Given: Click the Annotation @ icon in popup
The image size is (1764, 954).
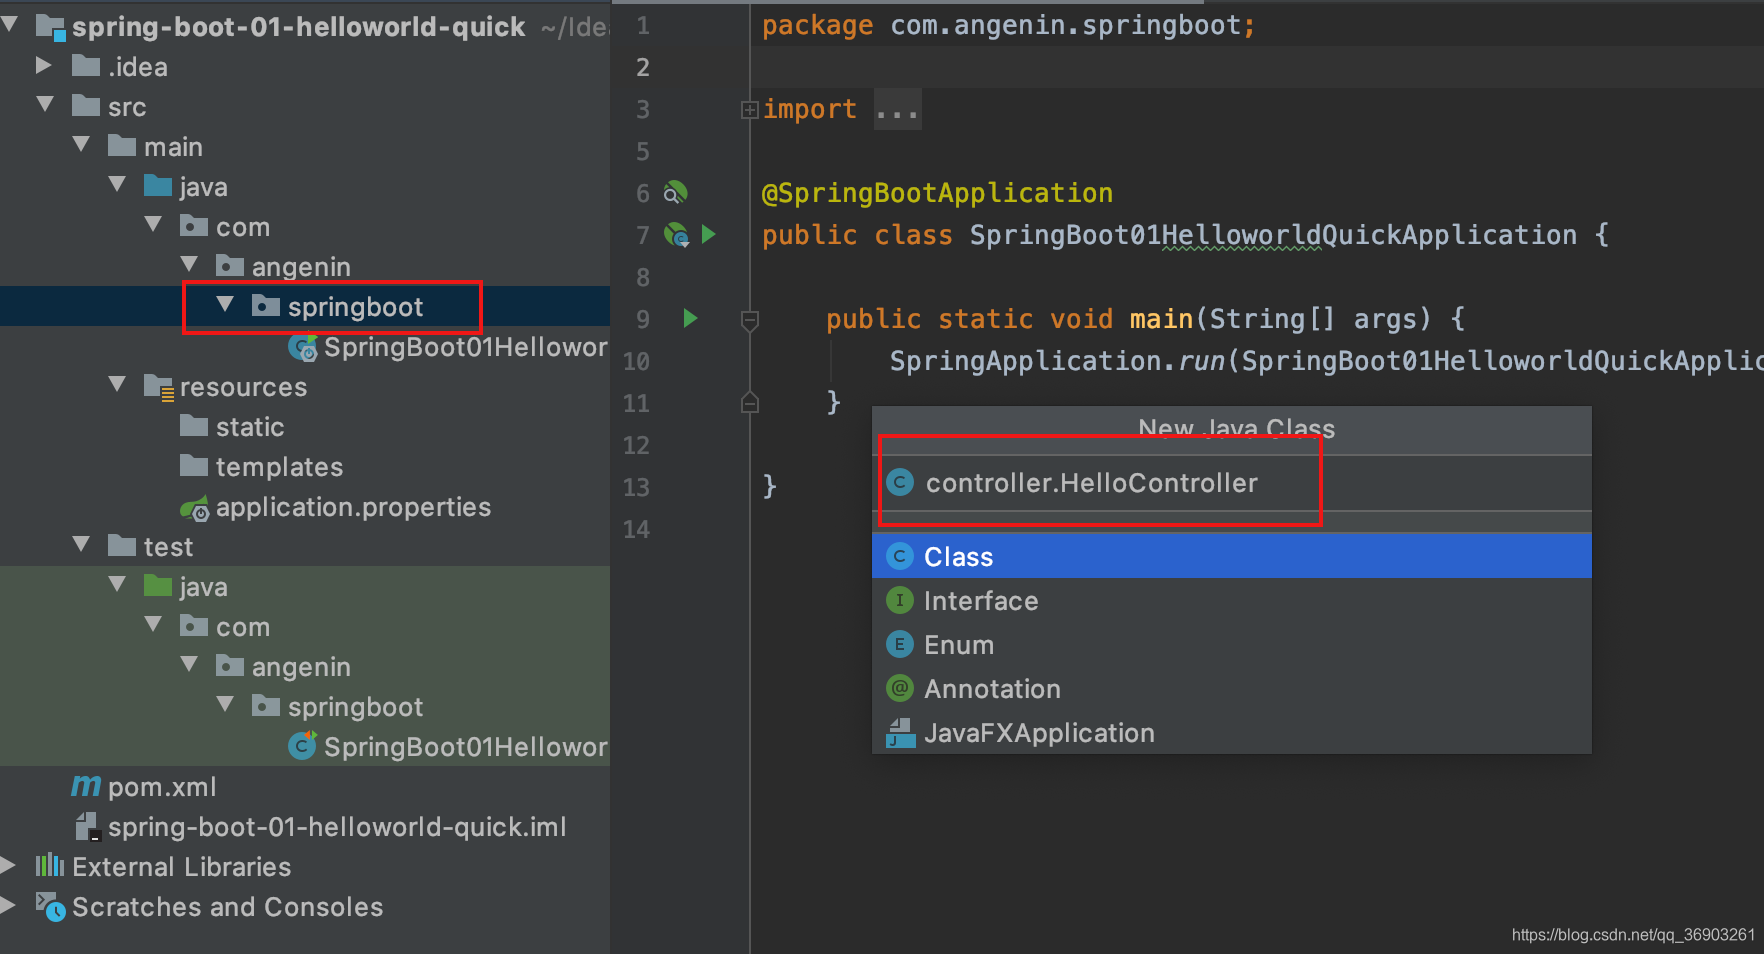Looking at the screenshot, I should pyautogui.click(x=900, y=688).
